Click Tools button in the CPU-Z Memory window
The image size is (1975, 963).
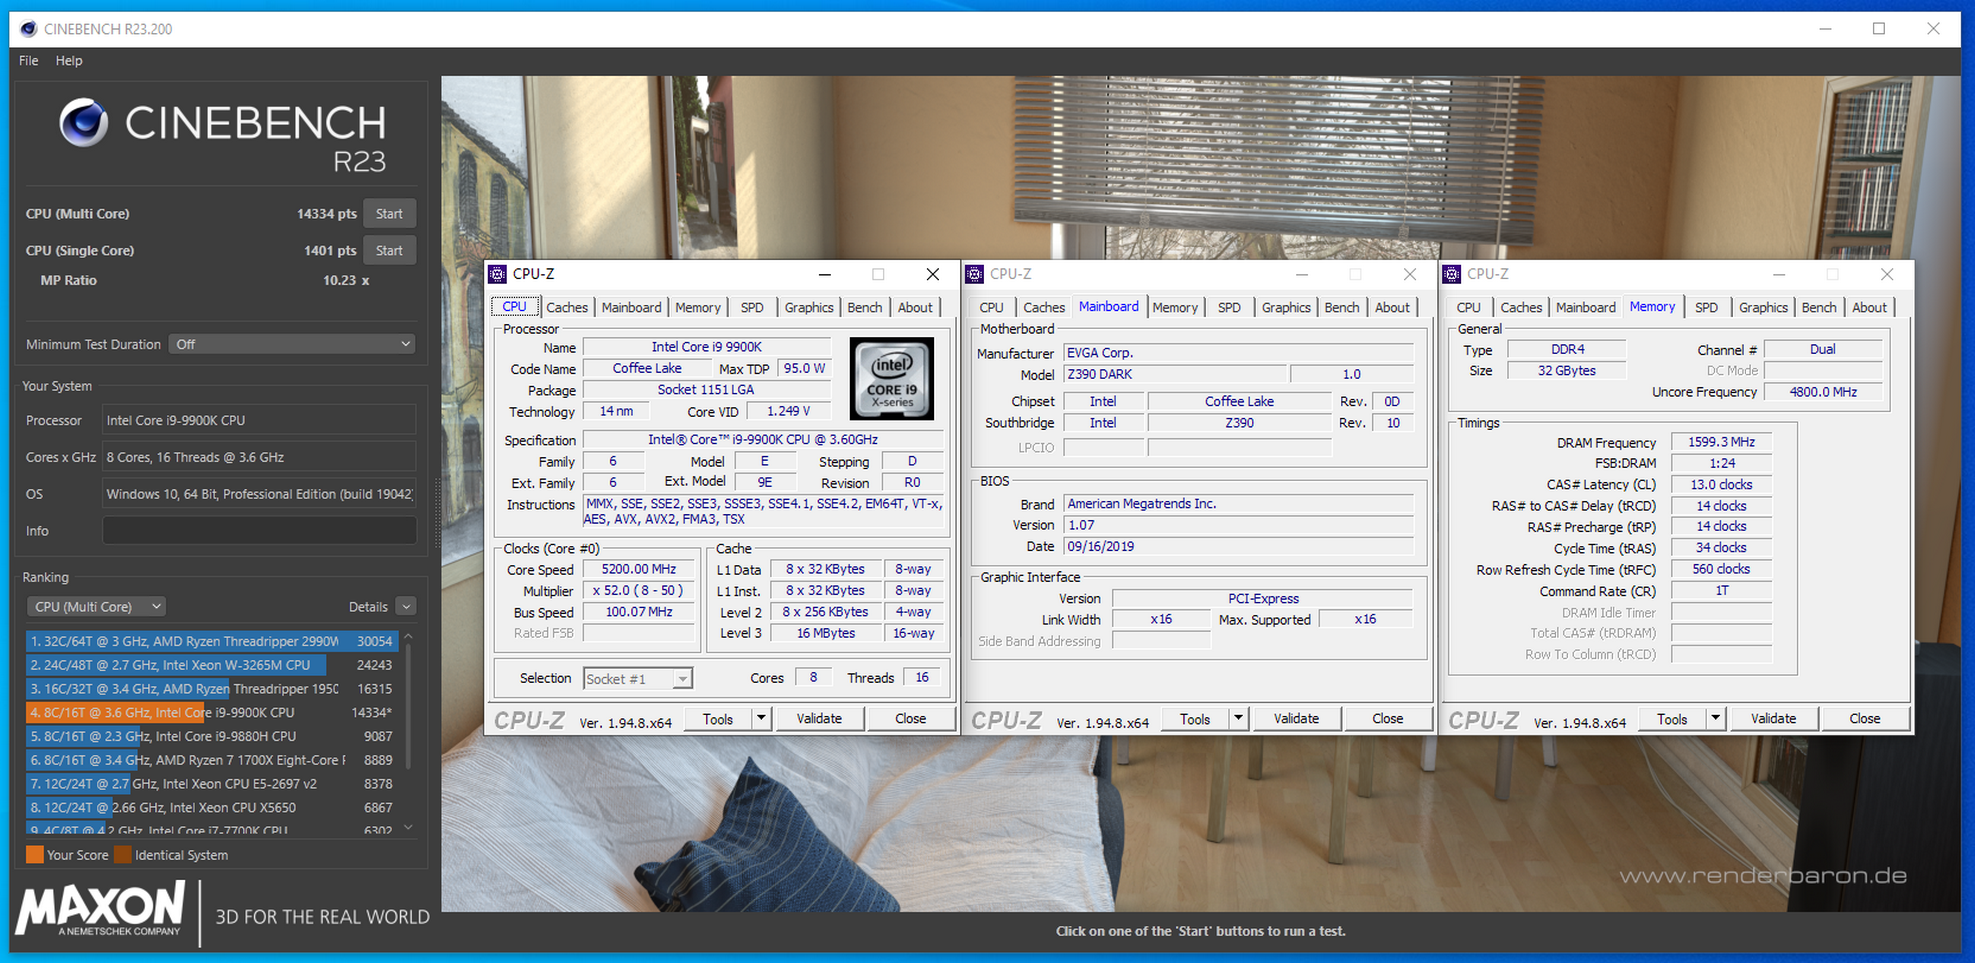(1672, 719)
